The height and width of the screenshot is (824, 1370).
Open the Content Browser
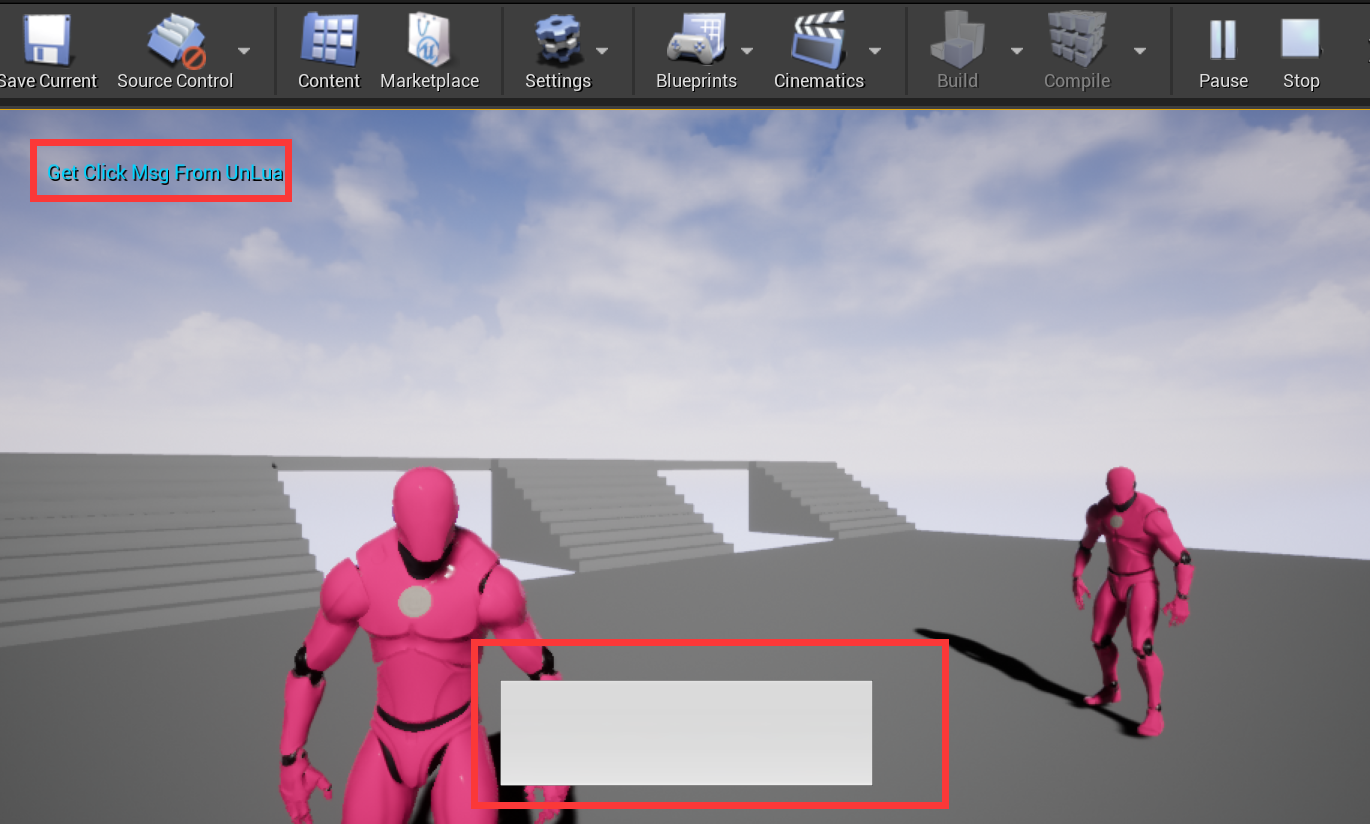[328, 40]
